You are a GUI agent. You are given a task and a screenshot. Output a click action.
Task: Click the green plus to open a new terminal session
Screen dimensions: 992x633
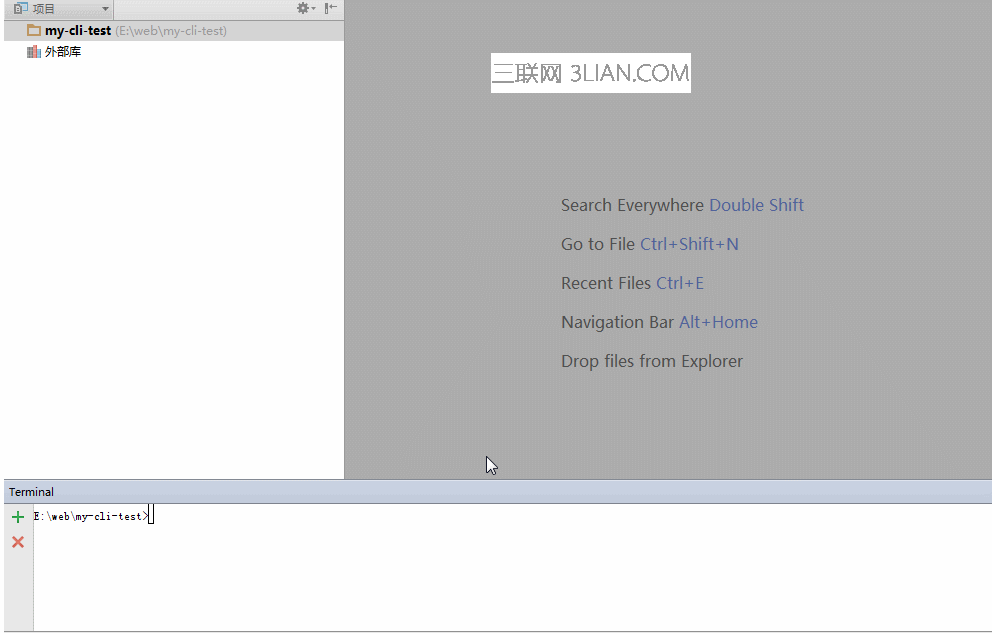tap(17, 517)
